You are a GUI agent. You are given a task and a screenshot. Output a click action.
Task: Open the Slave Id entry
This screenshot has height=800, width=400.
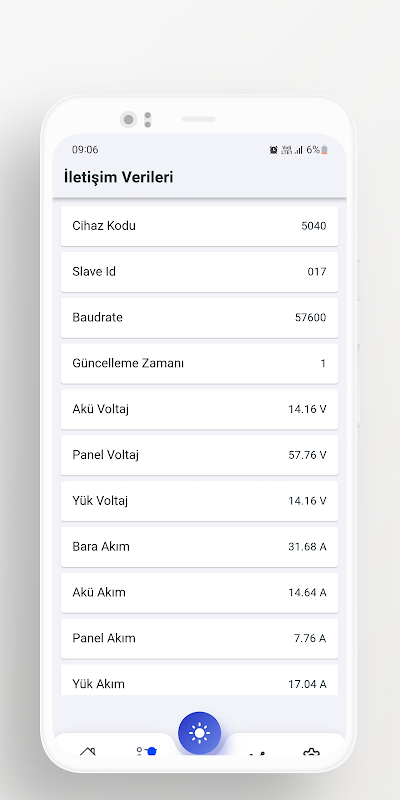[199, 272]
